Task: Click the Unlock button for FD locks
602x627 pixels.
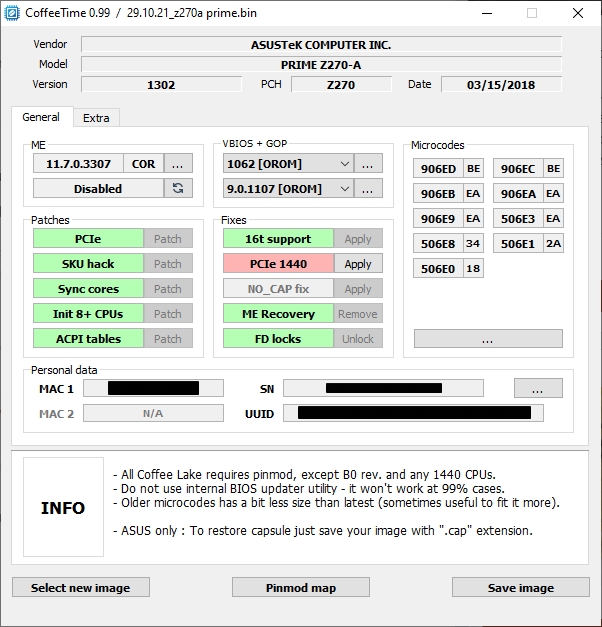Action: click(x=358, y=339)
